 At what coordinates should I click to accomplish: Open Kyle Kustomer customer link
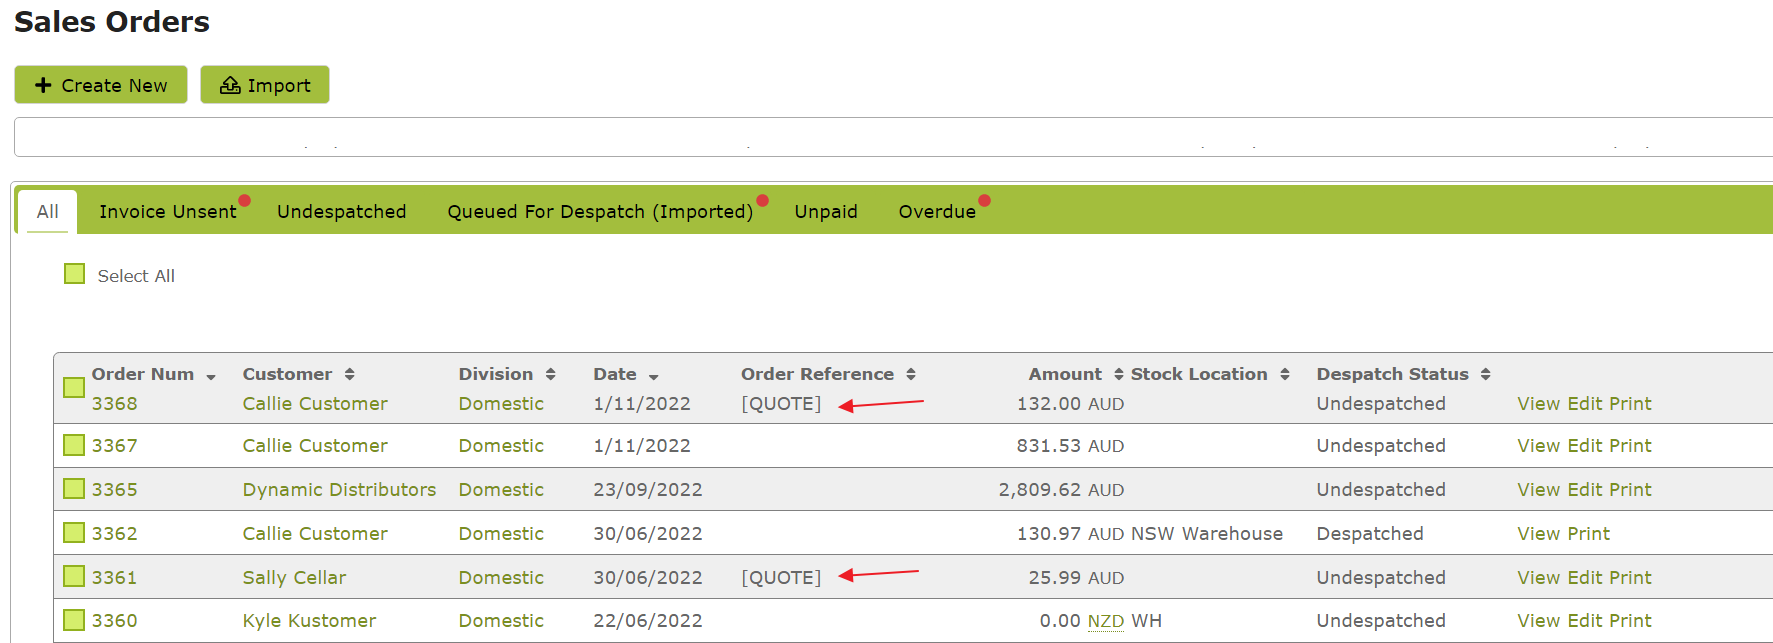pos(309,620)
